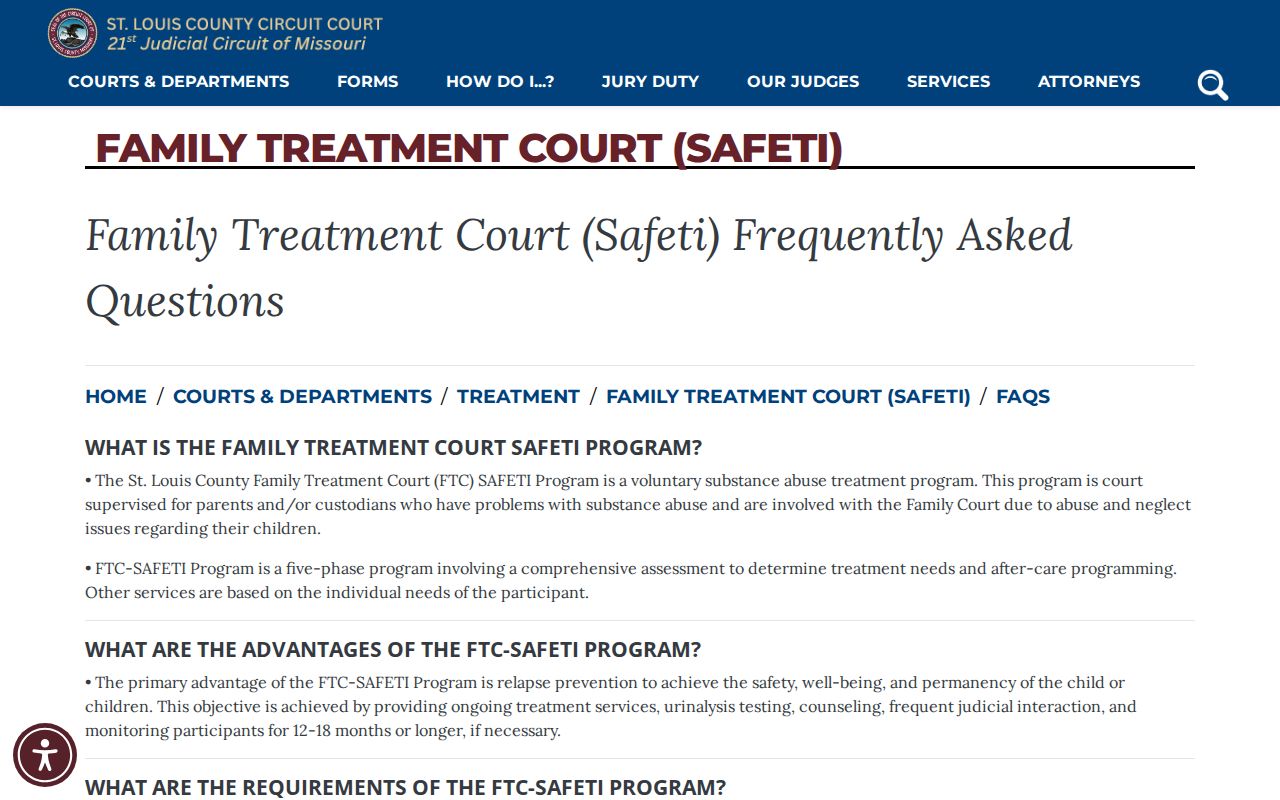Open the Attorneys menu
Screen dimensions: 1280x800
click(1089, 82)
